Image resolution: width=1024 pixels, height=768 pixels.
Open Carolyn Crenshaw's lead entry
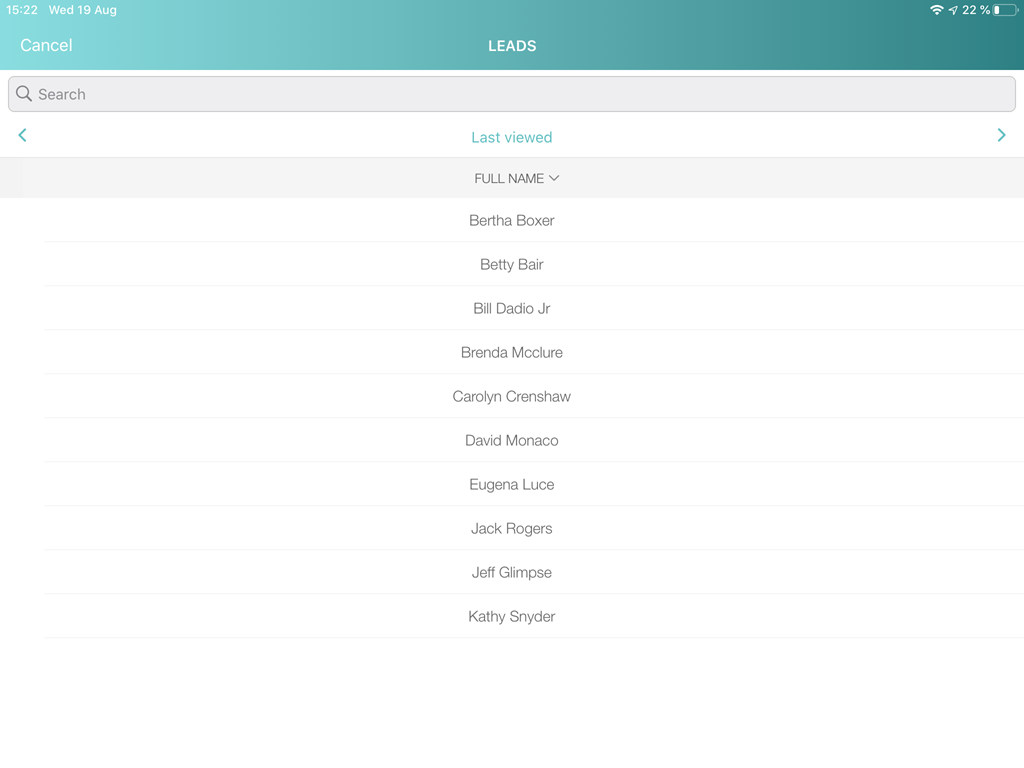[512, 396]
